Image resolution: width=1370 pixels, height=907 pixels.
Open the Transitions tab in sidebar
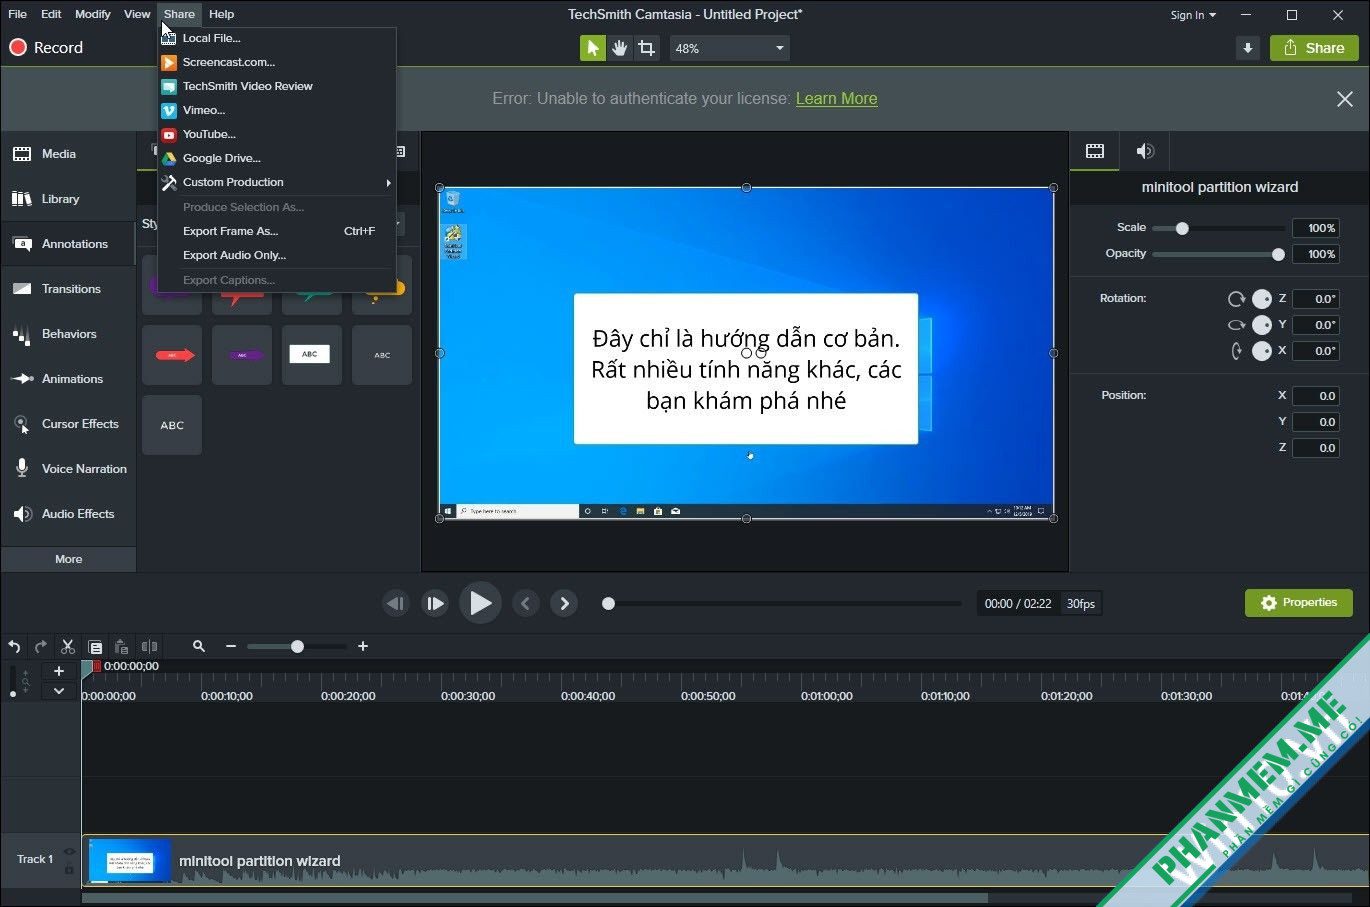coord(68,289)
